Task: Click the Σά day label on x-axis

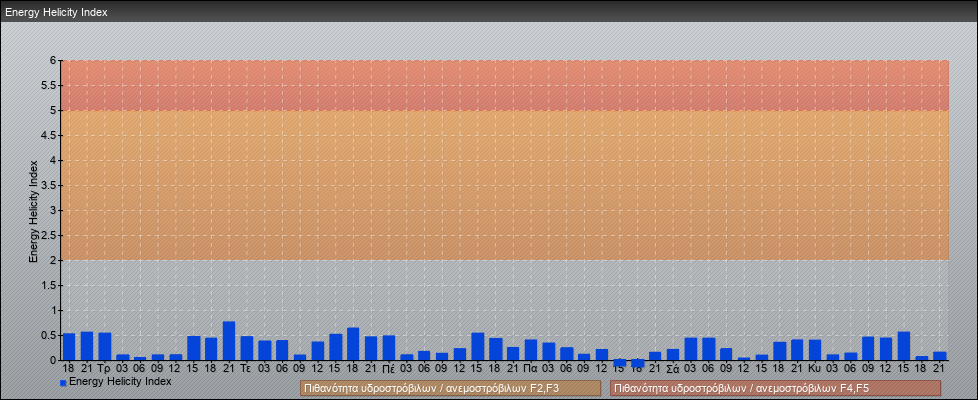Action: coord(673,368)
